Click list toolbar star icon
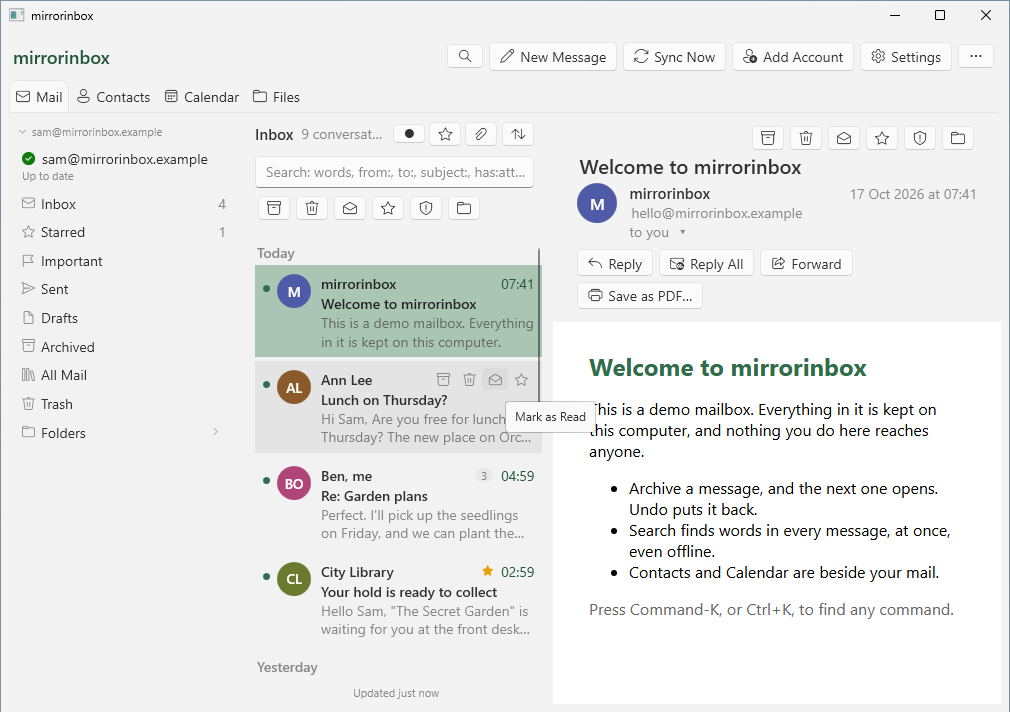1010x712 pixels. pyautogui.click(x=388, y=208)
